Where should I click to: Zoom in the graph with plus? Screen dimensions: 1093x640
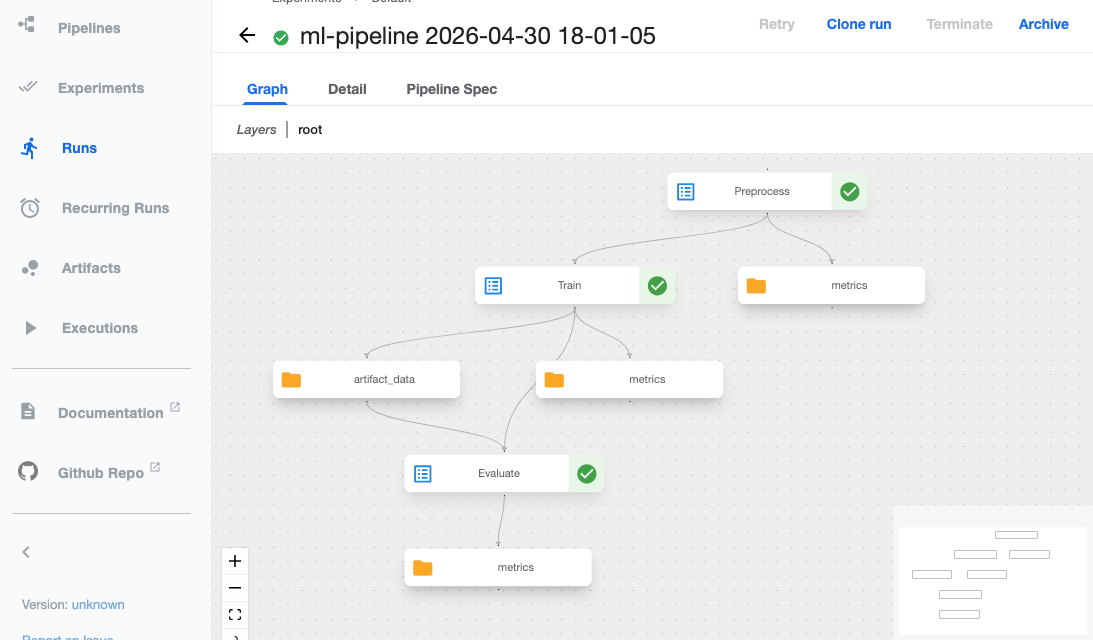tap(235, 561)
